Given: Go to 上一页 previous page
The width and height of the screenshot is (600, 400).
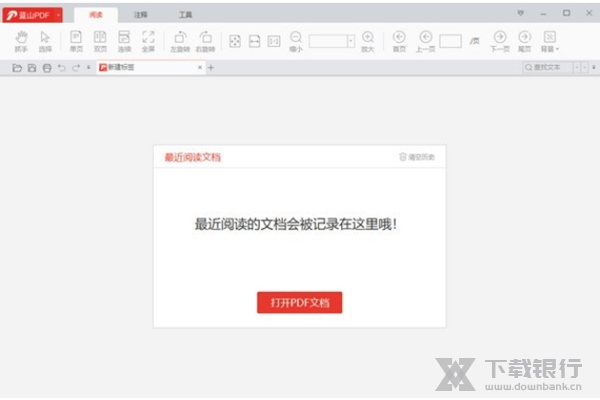Looking at the screenshot, I should (x=426, y=41).
